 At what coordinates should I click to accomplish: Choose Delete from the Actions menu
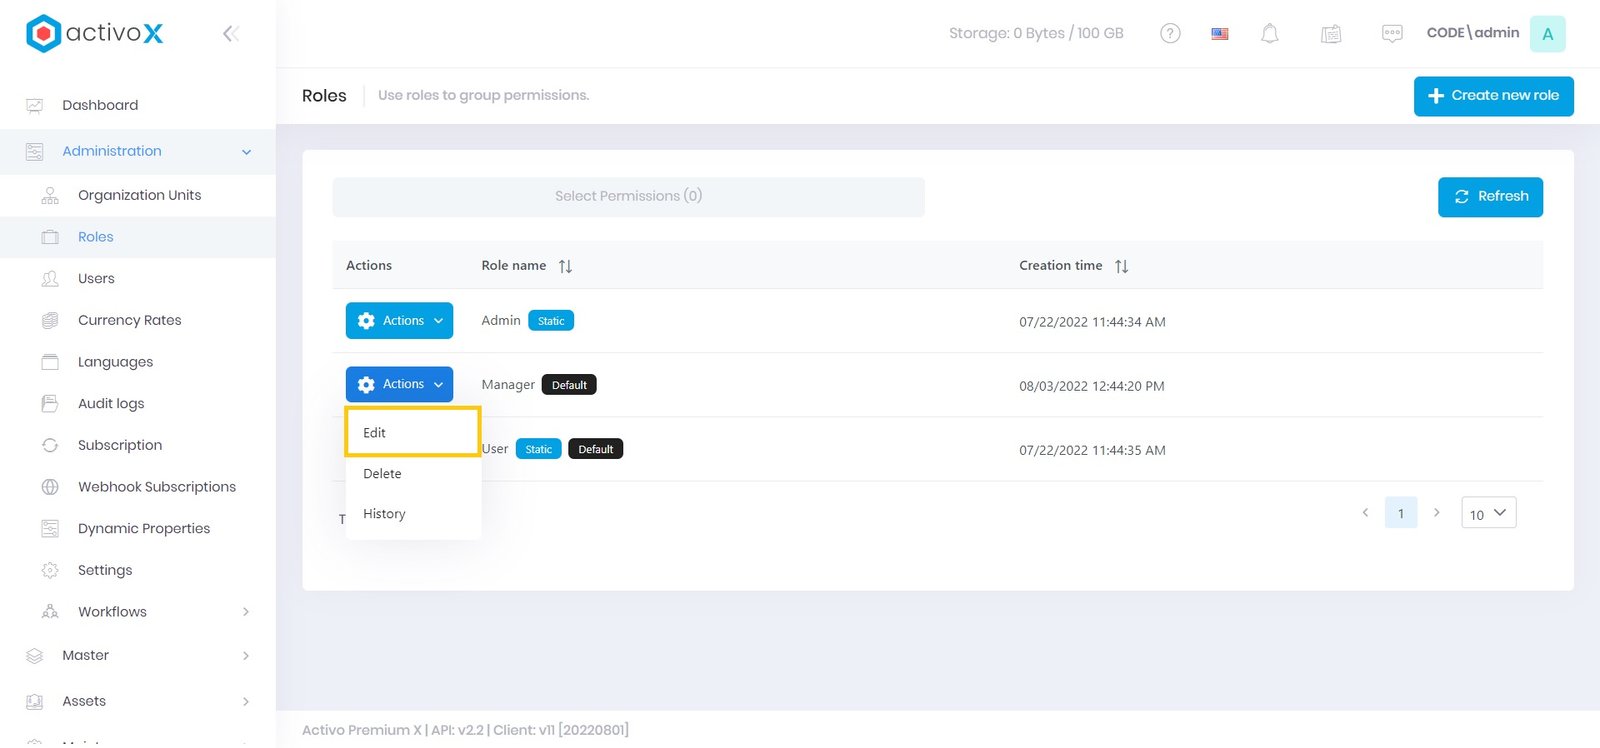pyautogui.click(x=382, y=474)
